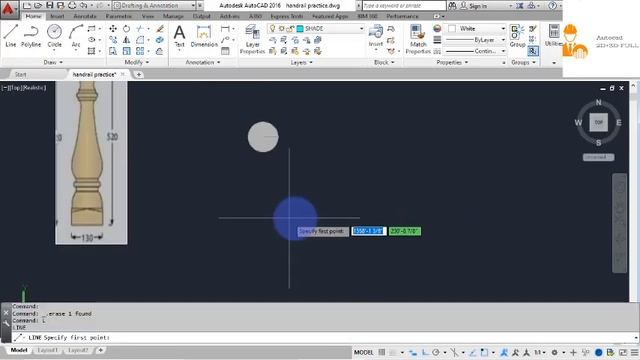
Task: Click the Explode tool icon
Action: (x=160, y=40)
